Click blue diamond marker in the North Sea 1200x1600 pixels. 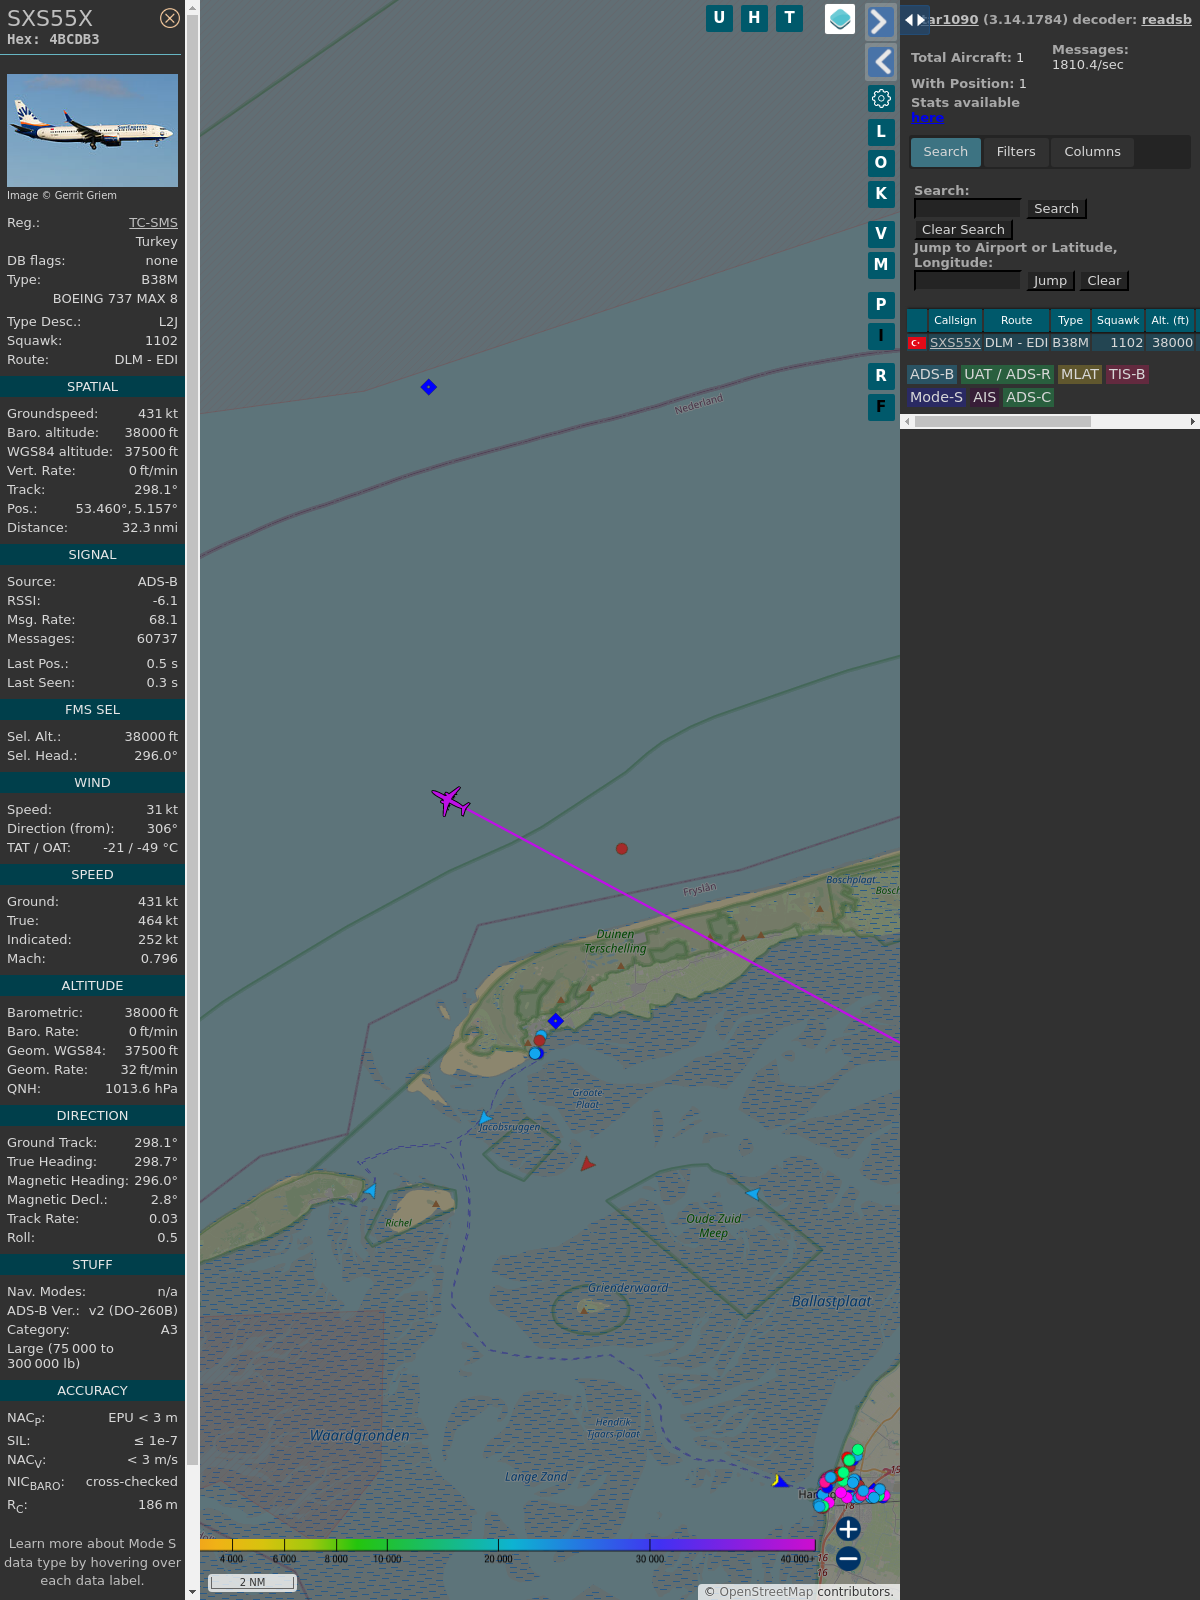coord(429,387)
